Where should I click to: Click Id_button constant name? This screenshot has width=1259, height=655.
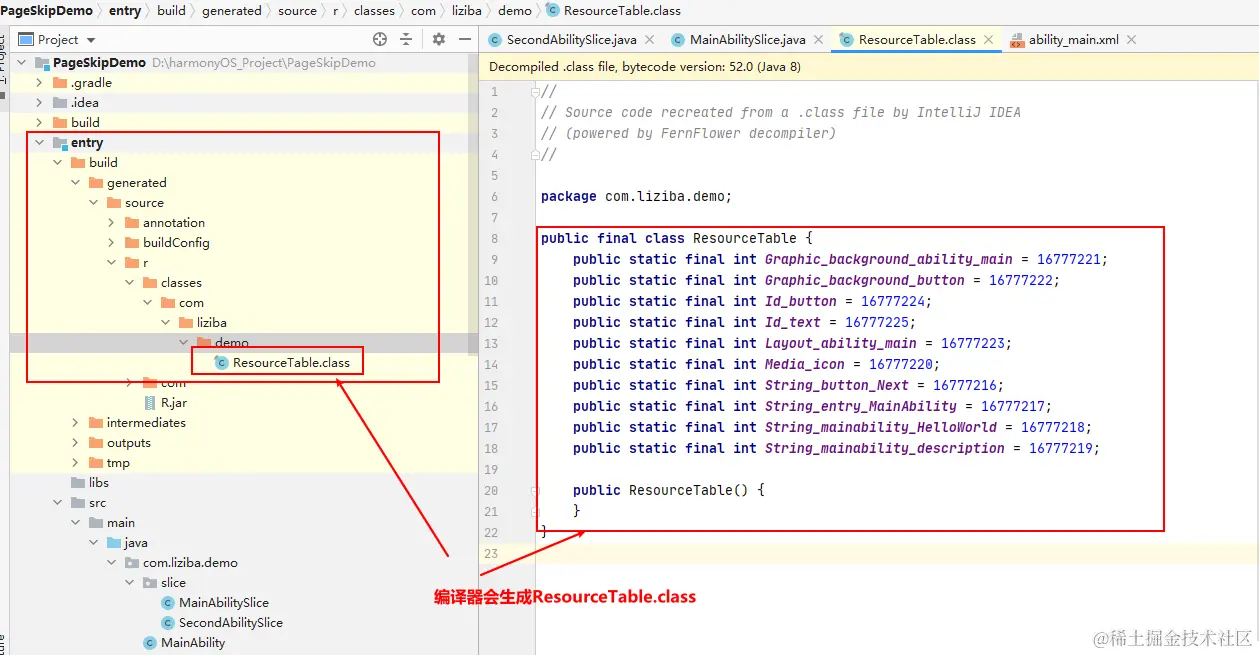point(801,301)
